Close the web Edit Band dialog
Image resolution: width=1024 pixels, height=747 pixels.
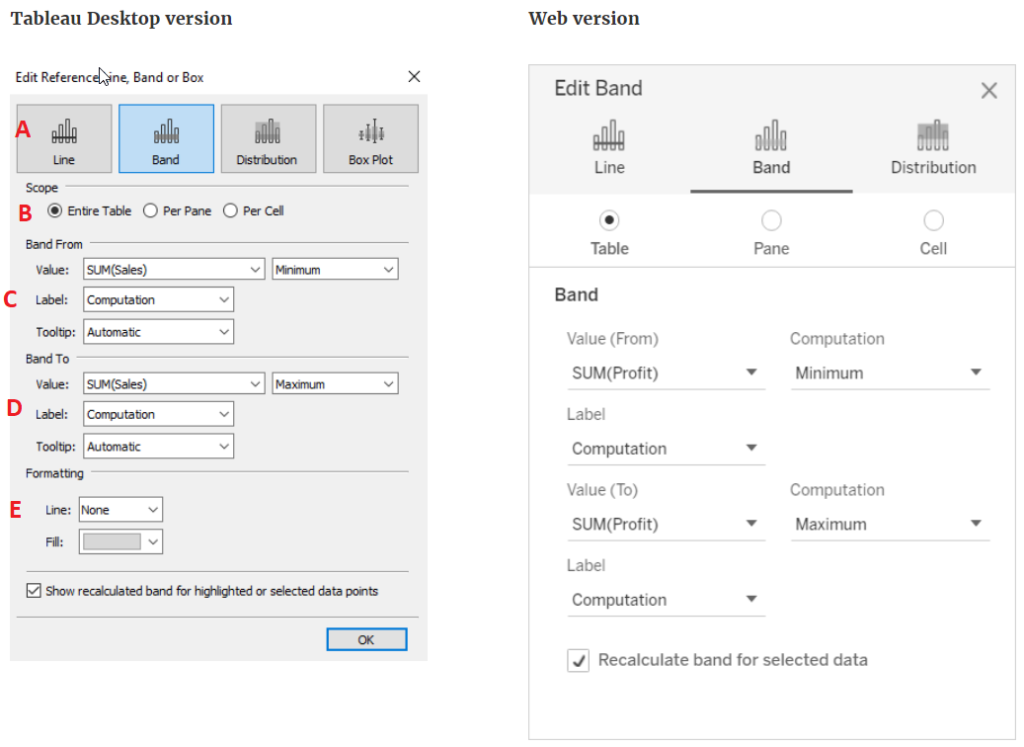(x=988, y=89)
